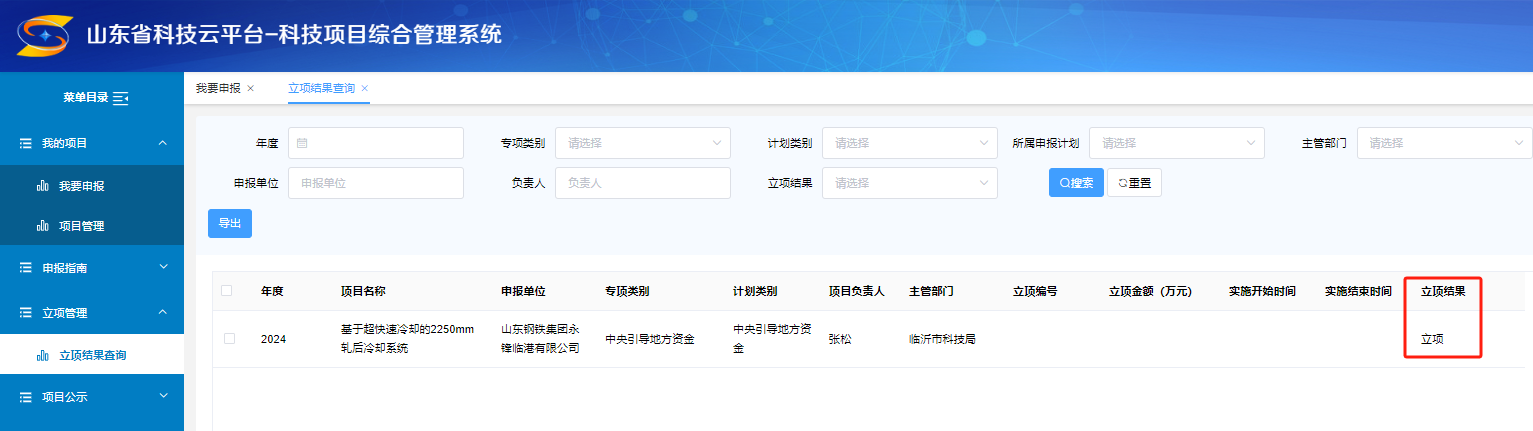Expand the 所属申报计划 dropdown
This screenshot has width=1533, height=431.
click(1176, 143)
